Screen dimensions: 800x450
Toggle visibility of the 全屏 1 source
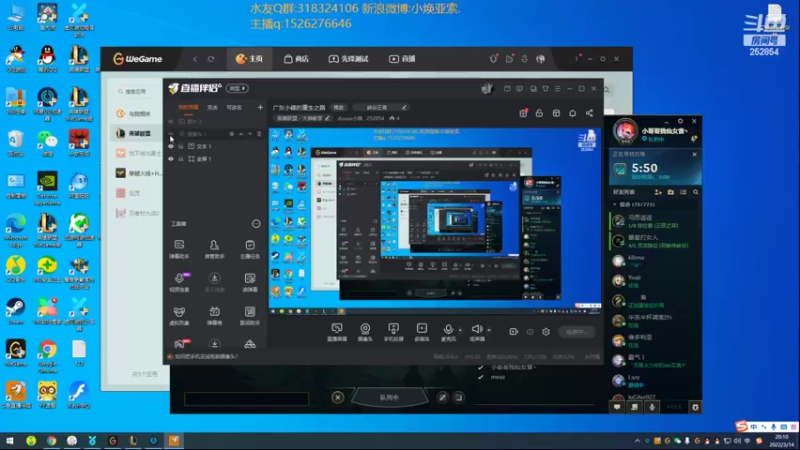(171, 159)
